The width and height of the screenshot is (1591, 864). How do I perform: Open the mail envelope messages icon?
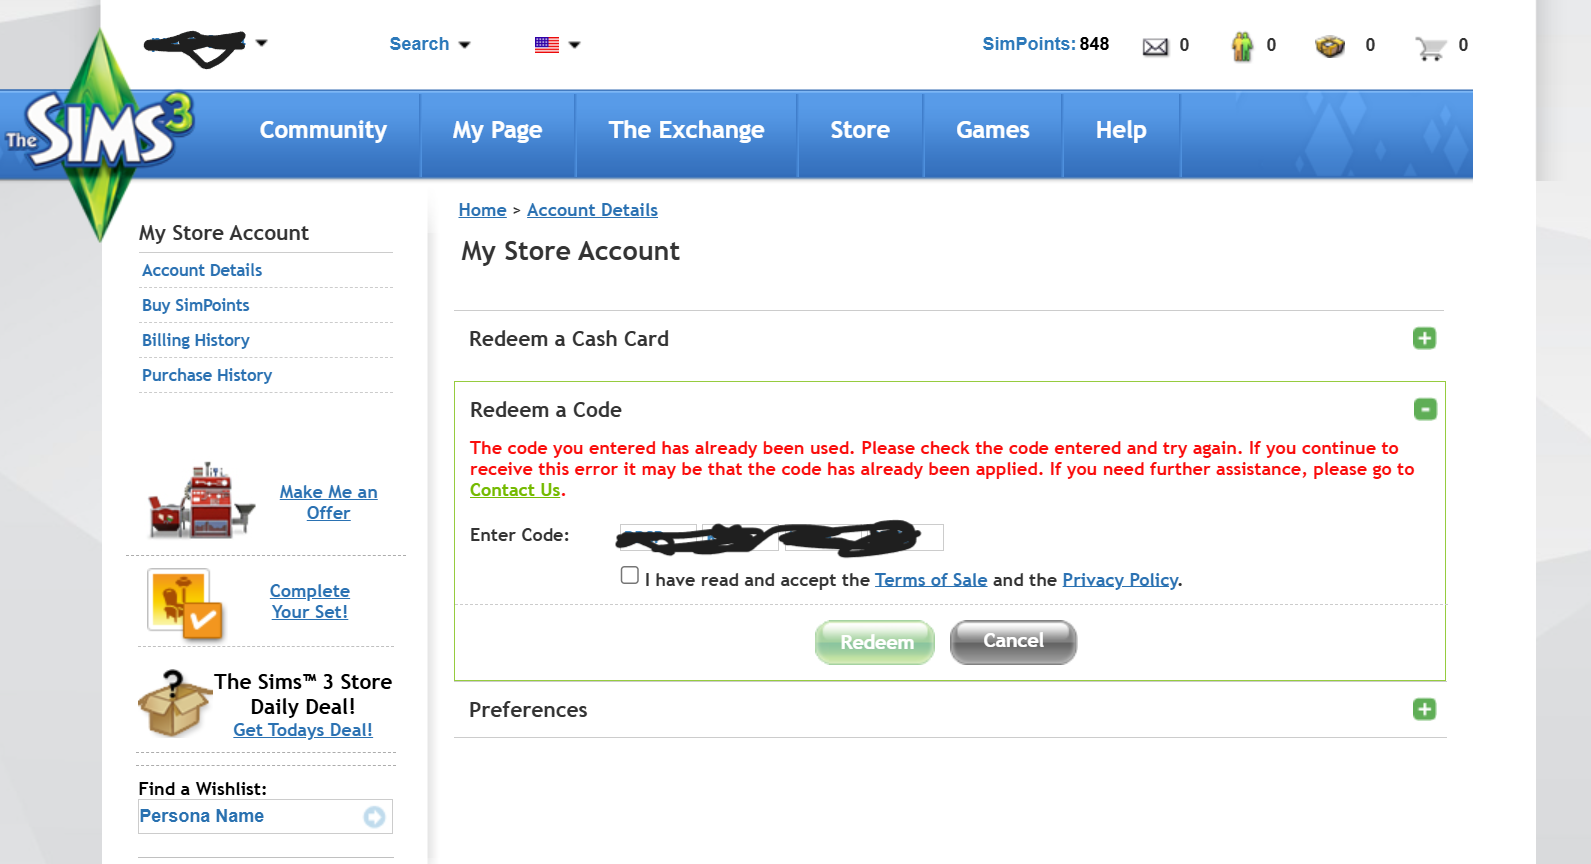click(x=1155, y=46)
